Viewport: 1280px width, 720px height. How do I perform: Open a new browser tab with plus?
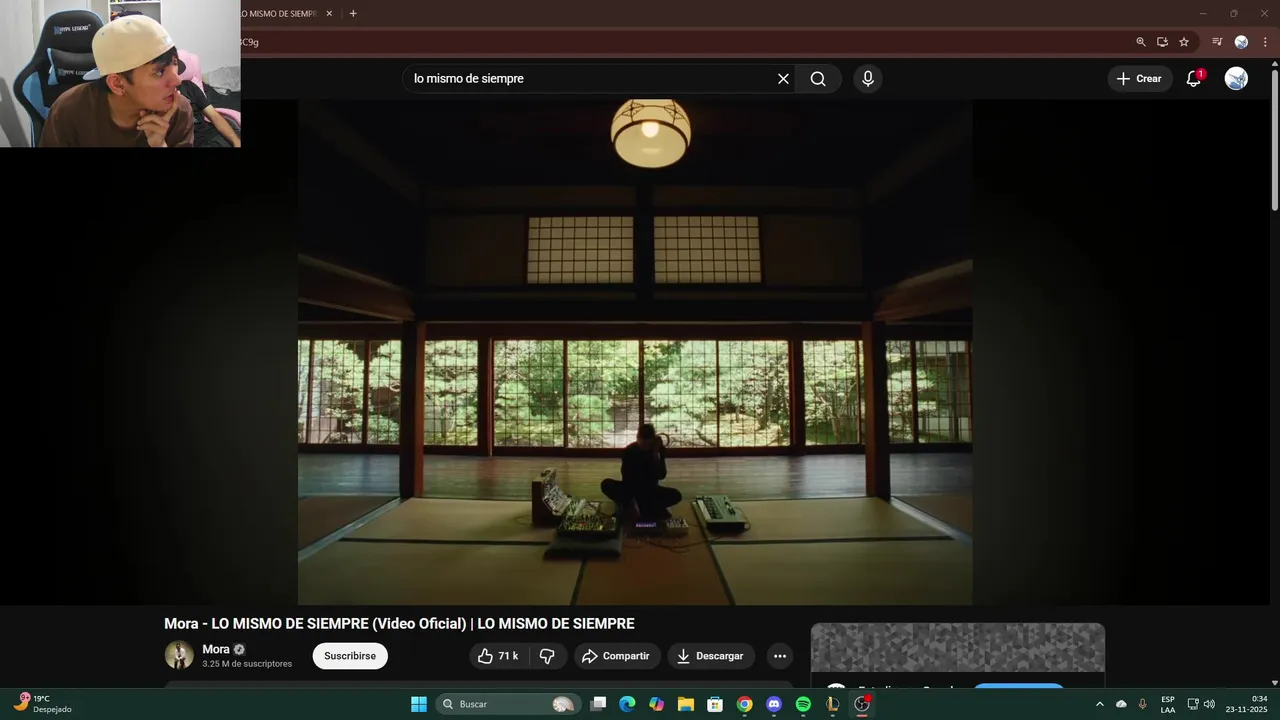tap(353, 14)
